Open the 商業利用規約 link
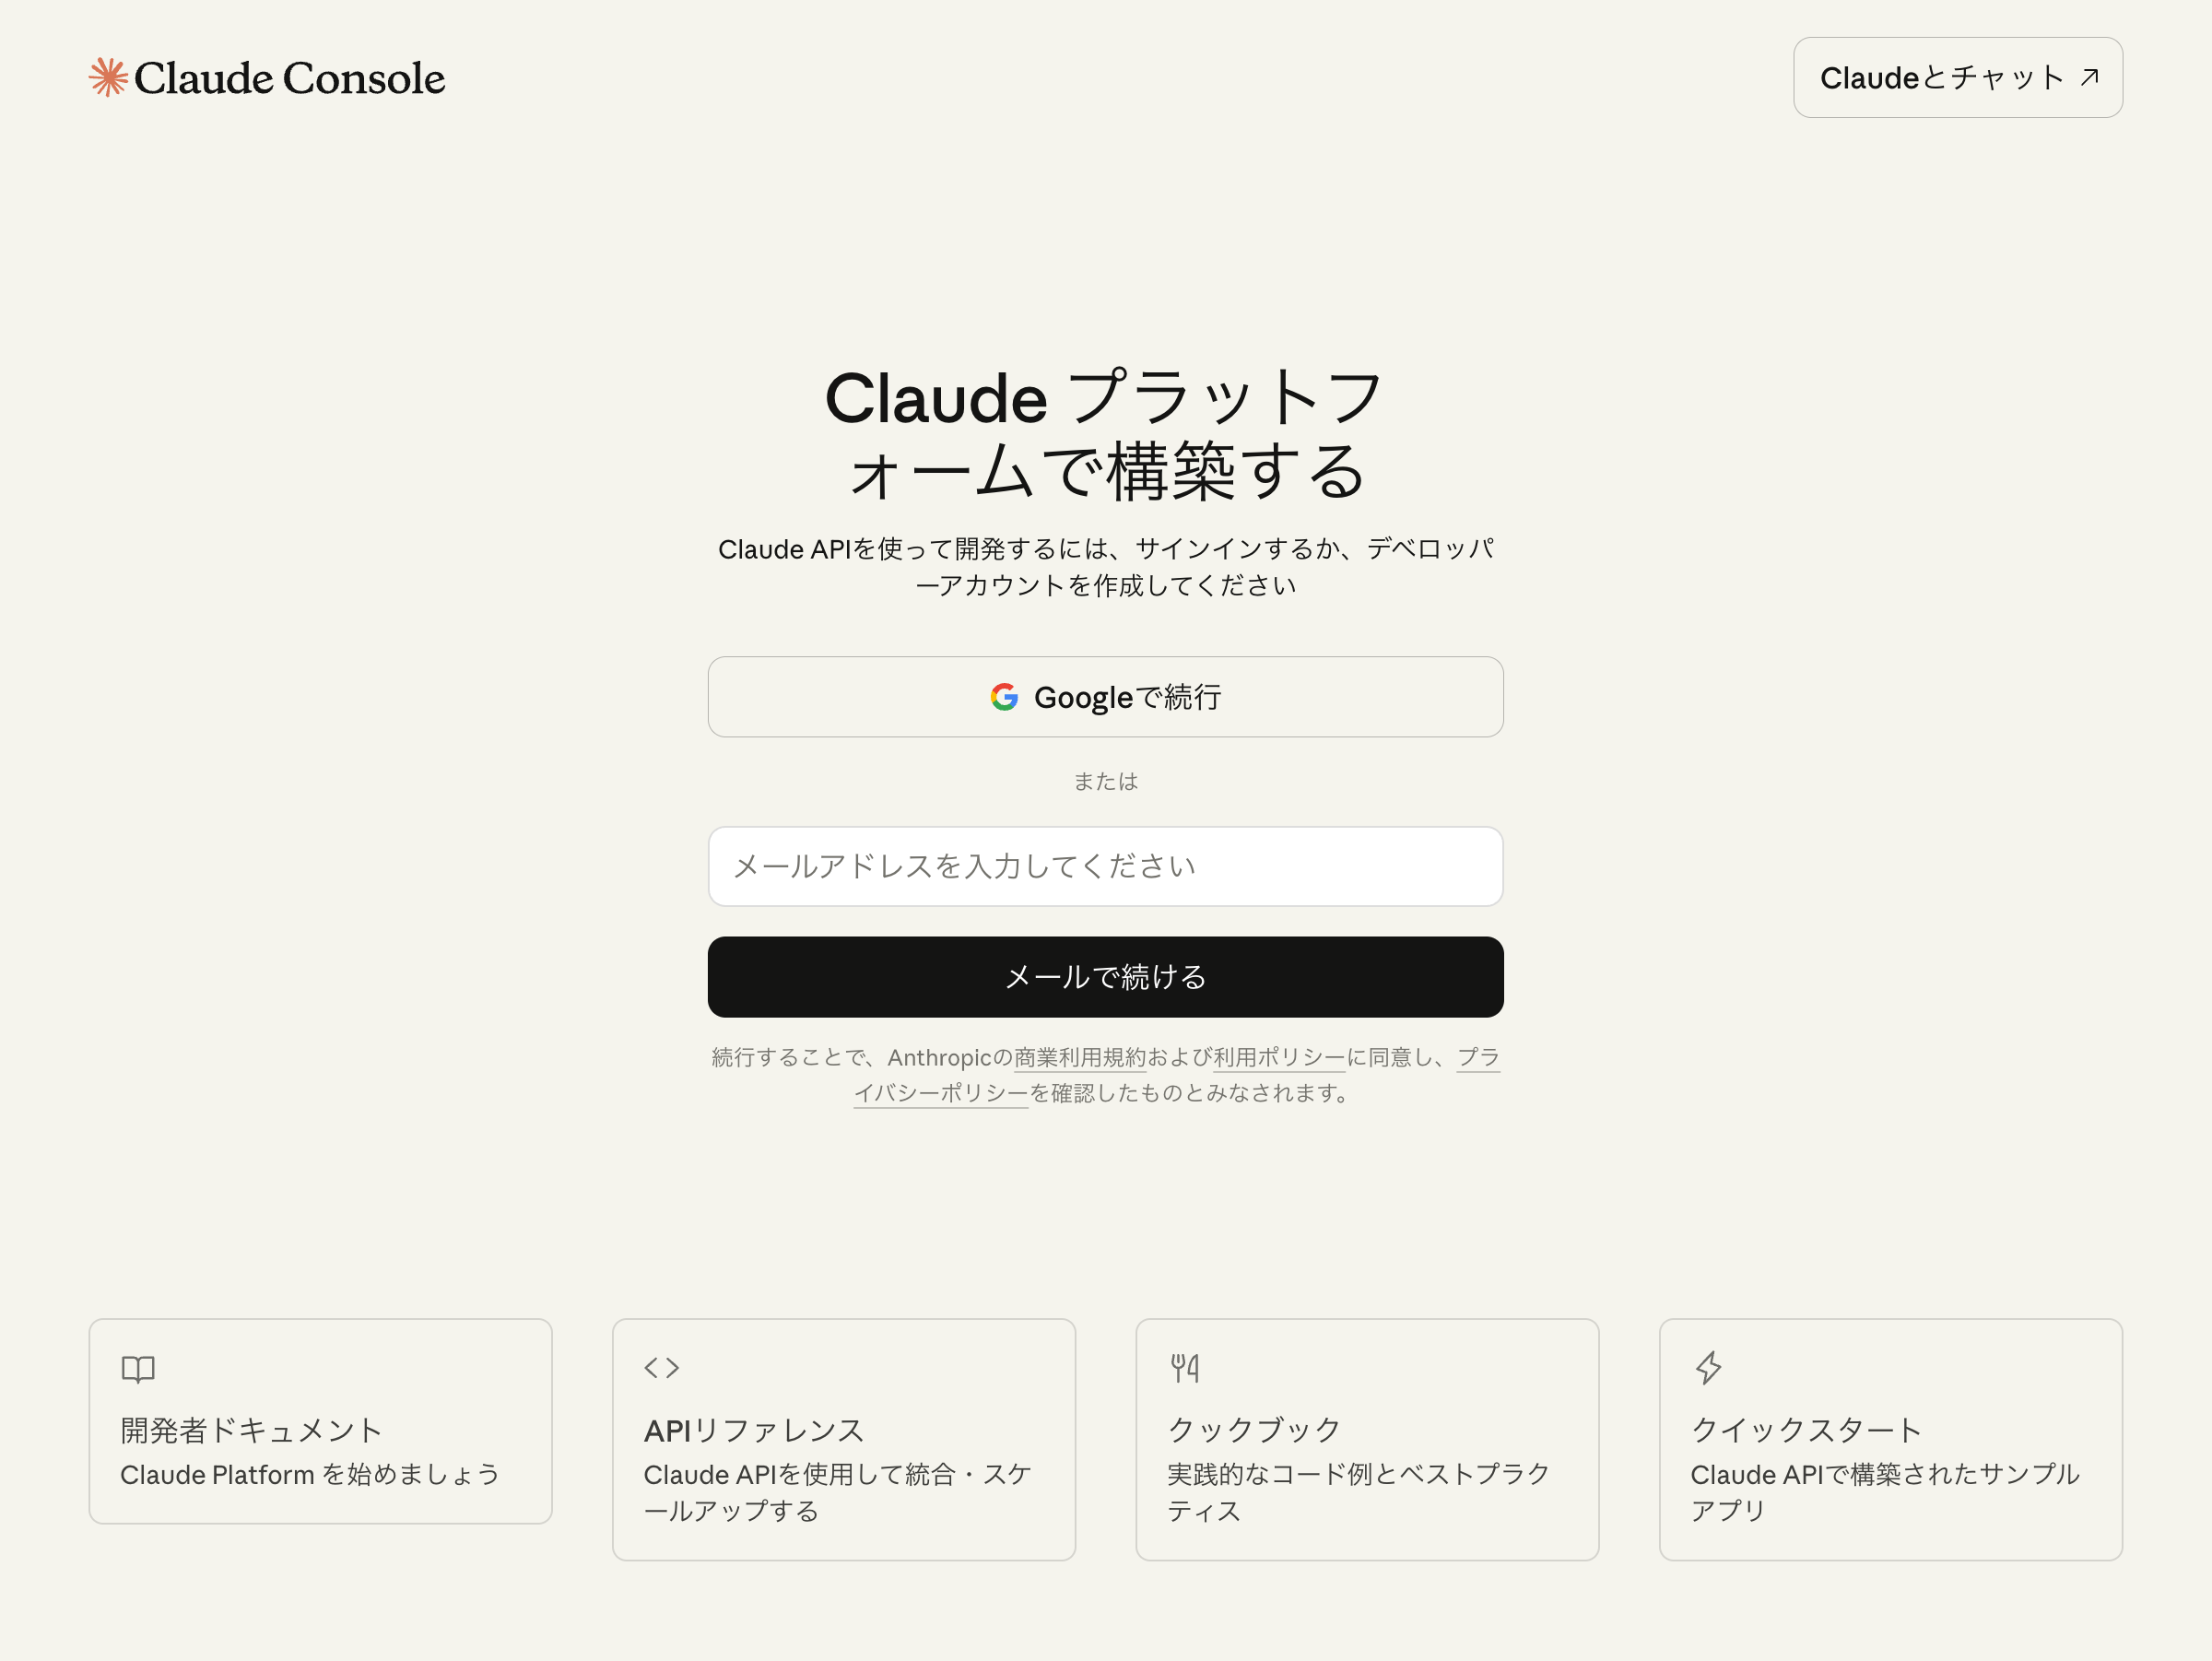This screenshot has width=2212, height=1661. point(1079,1058)
